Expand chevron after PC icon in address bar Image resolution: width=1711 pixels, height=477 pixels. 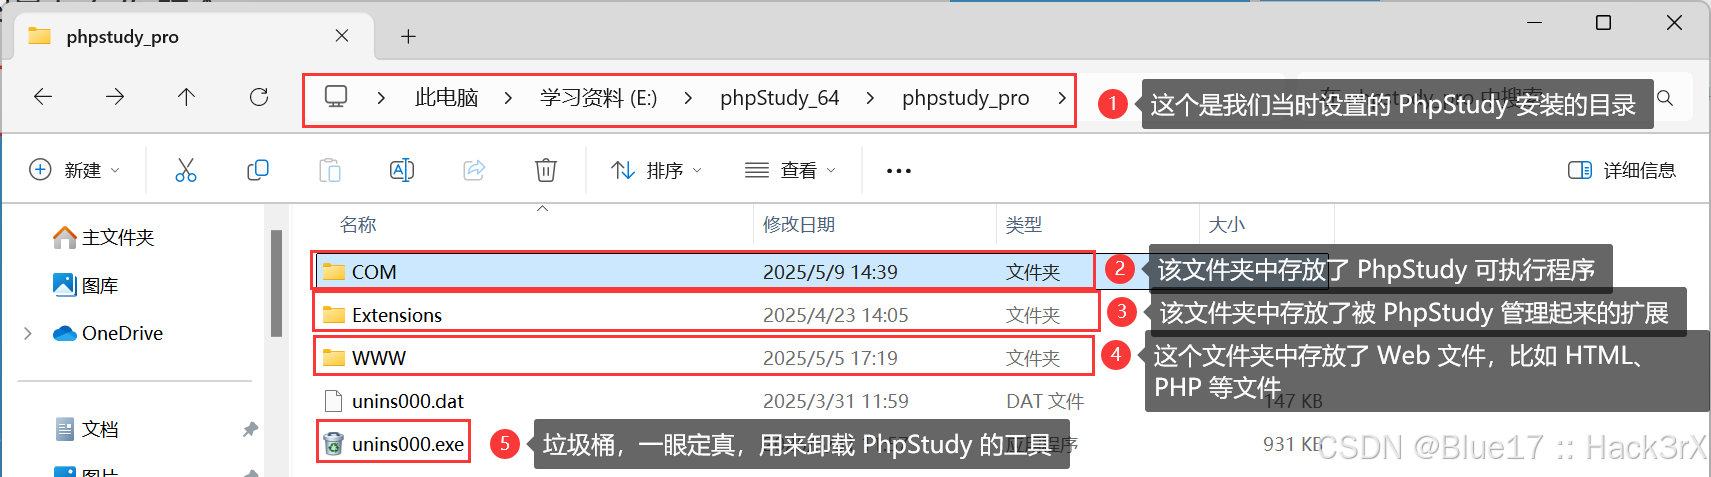click(382, 98)
